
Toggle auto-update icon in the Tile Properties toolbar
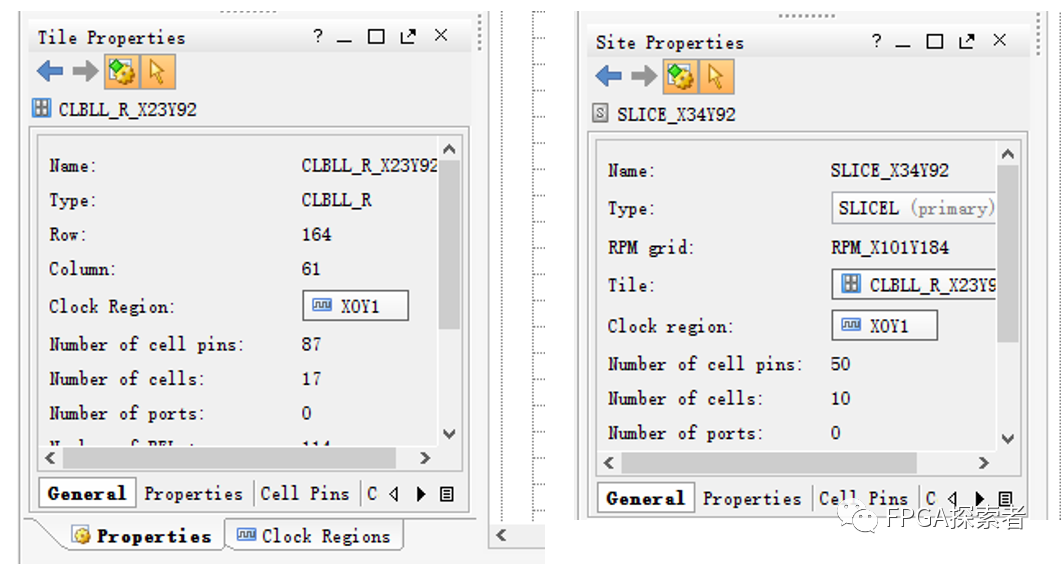tap(122, 72)
